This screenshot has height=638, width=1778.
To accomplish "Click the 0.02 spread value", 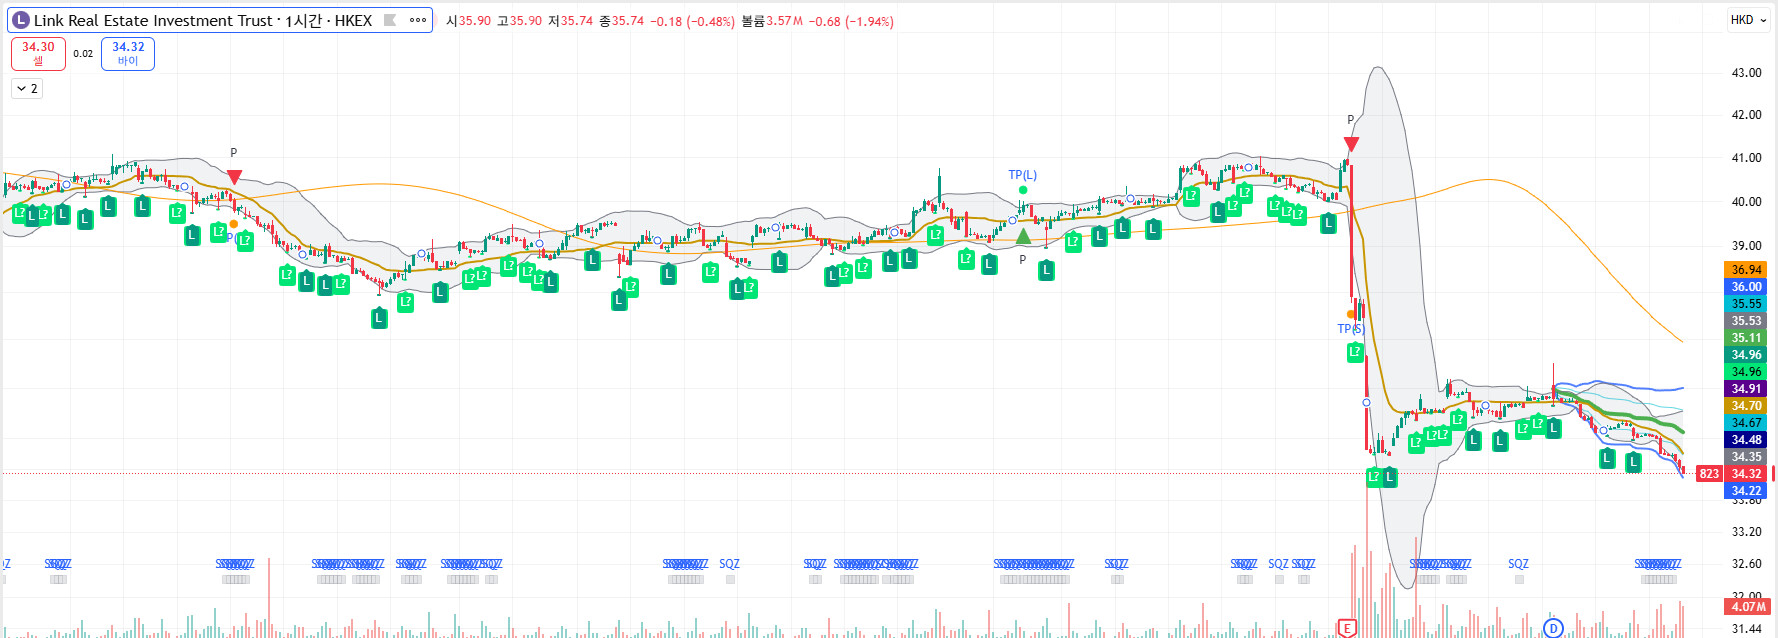I will click(83, 54).
